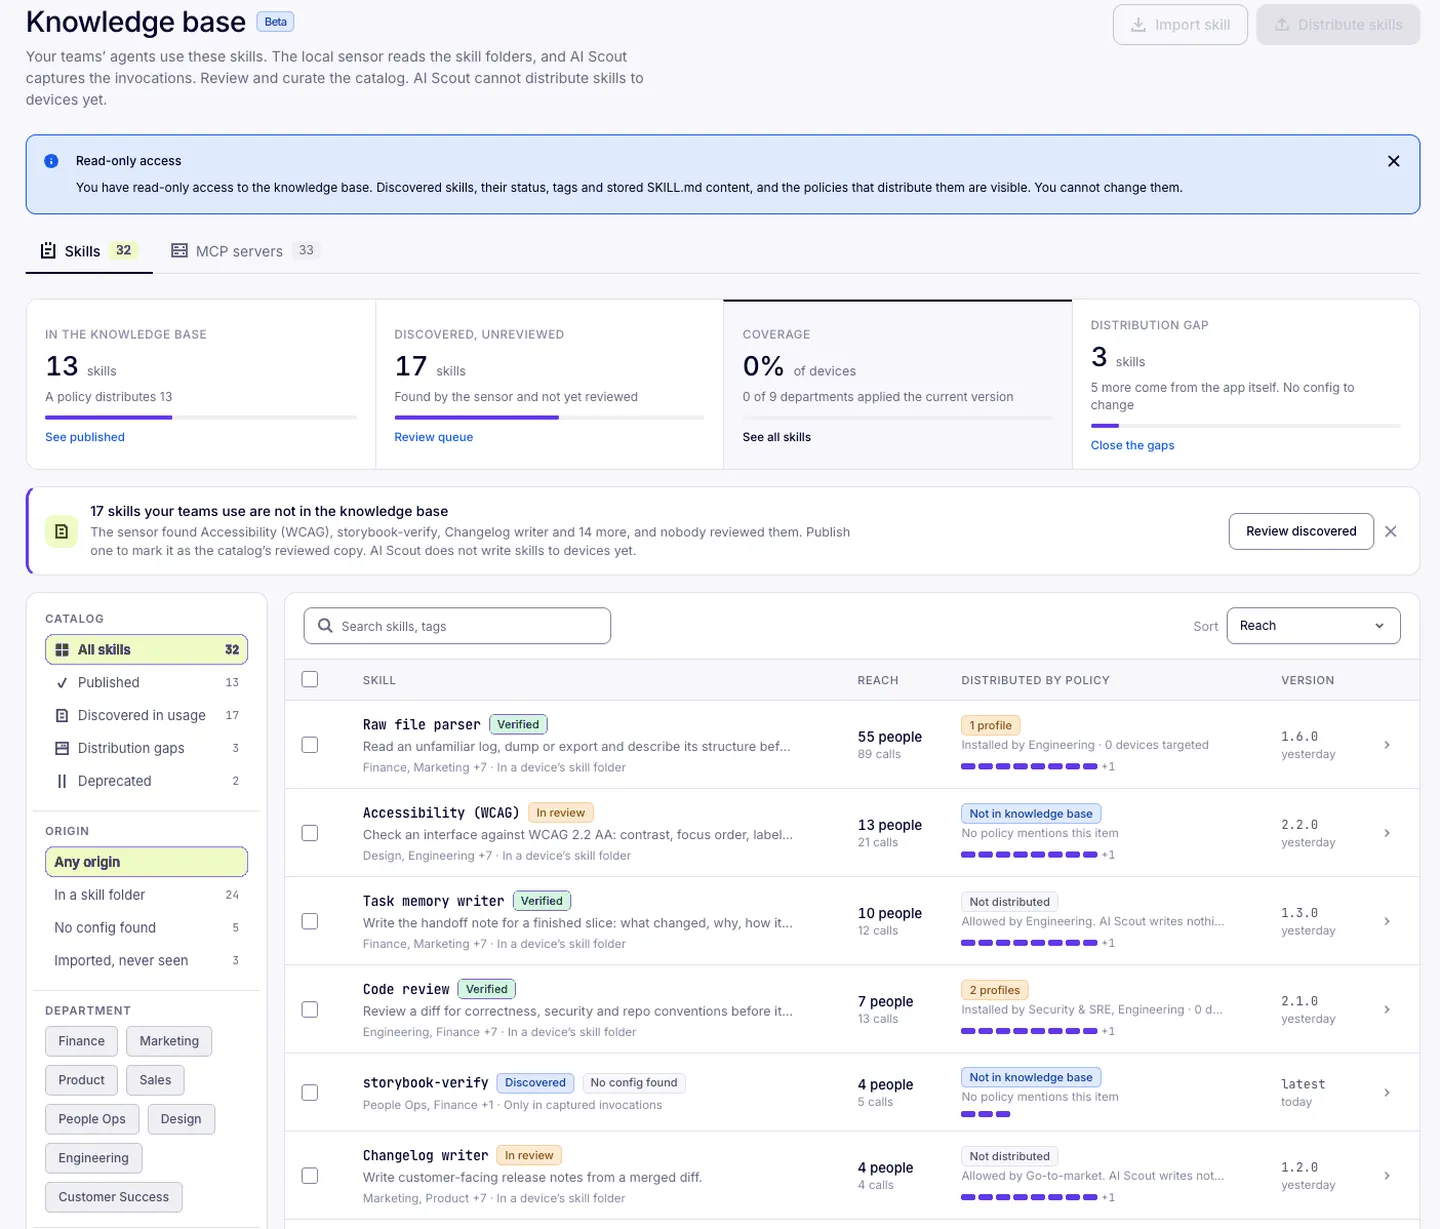Filter by the Sales department chip
Viewport: 1440px width, 1229px height.
pyautogui.click(x=155, y=1080)
